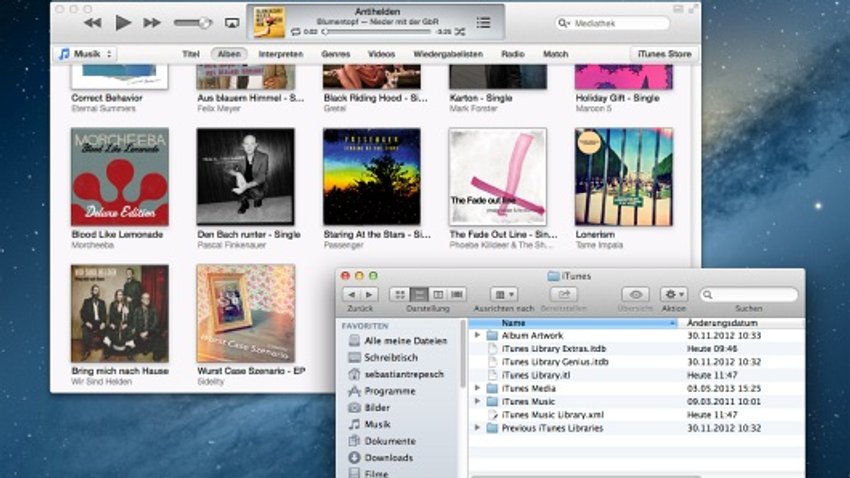Click the Correct Behavior album title
Image resolution: width=850 pixels, height=478 pixels.
tap(107, 98)
